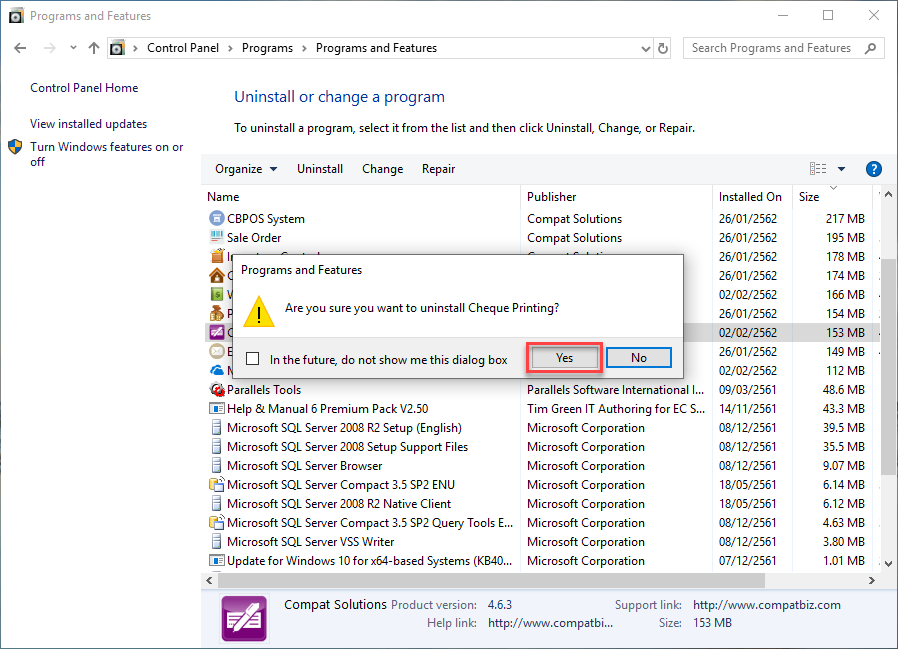Select the Microsoft SQL Server Browser row
The image size is (898, 649).
[x=542, y=465]
